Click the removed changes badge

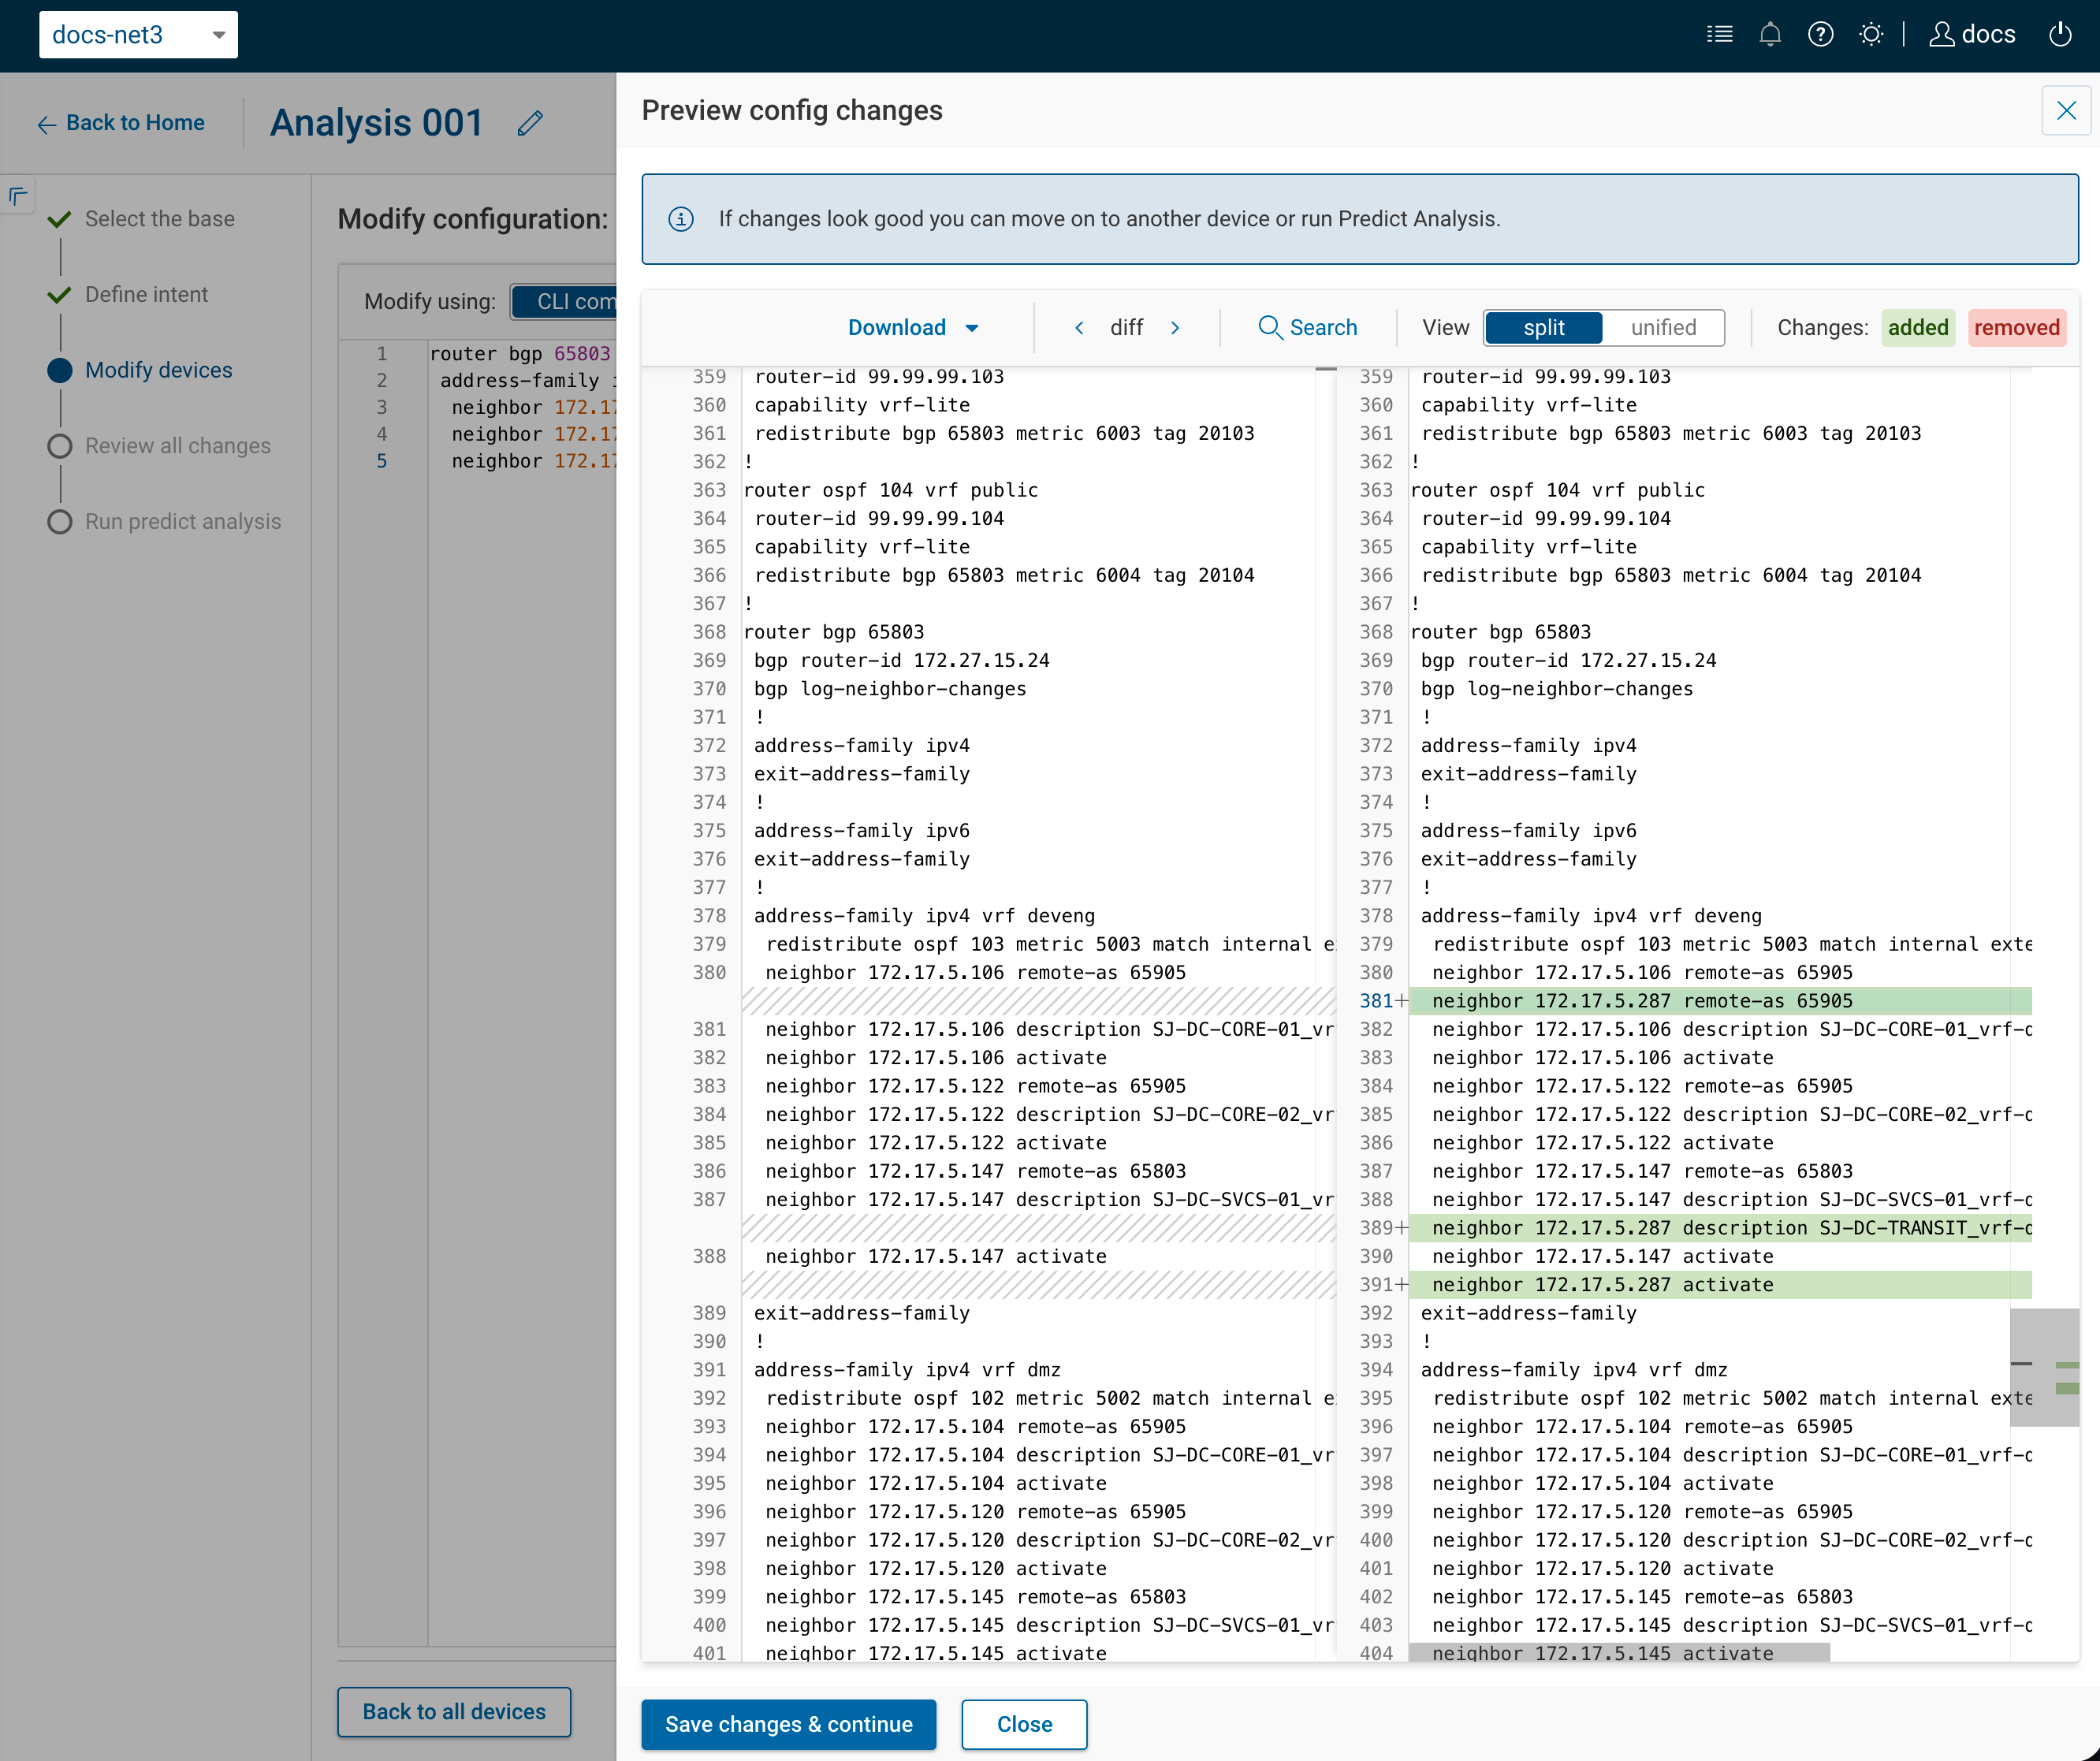tap(2016, 328)
